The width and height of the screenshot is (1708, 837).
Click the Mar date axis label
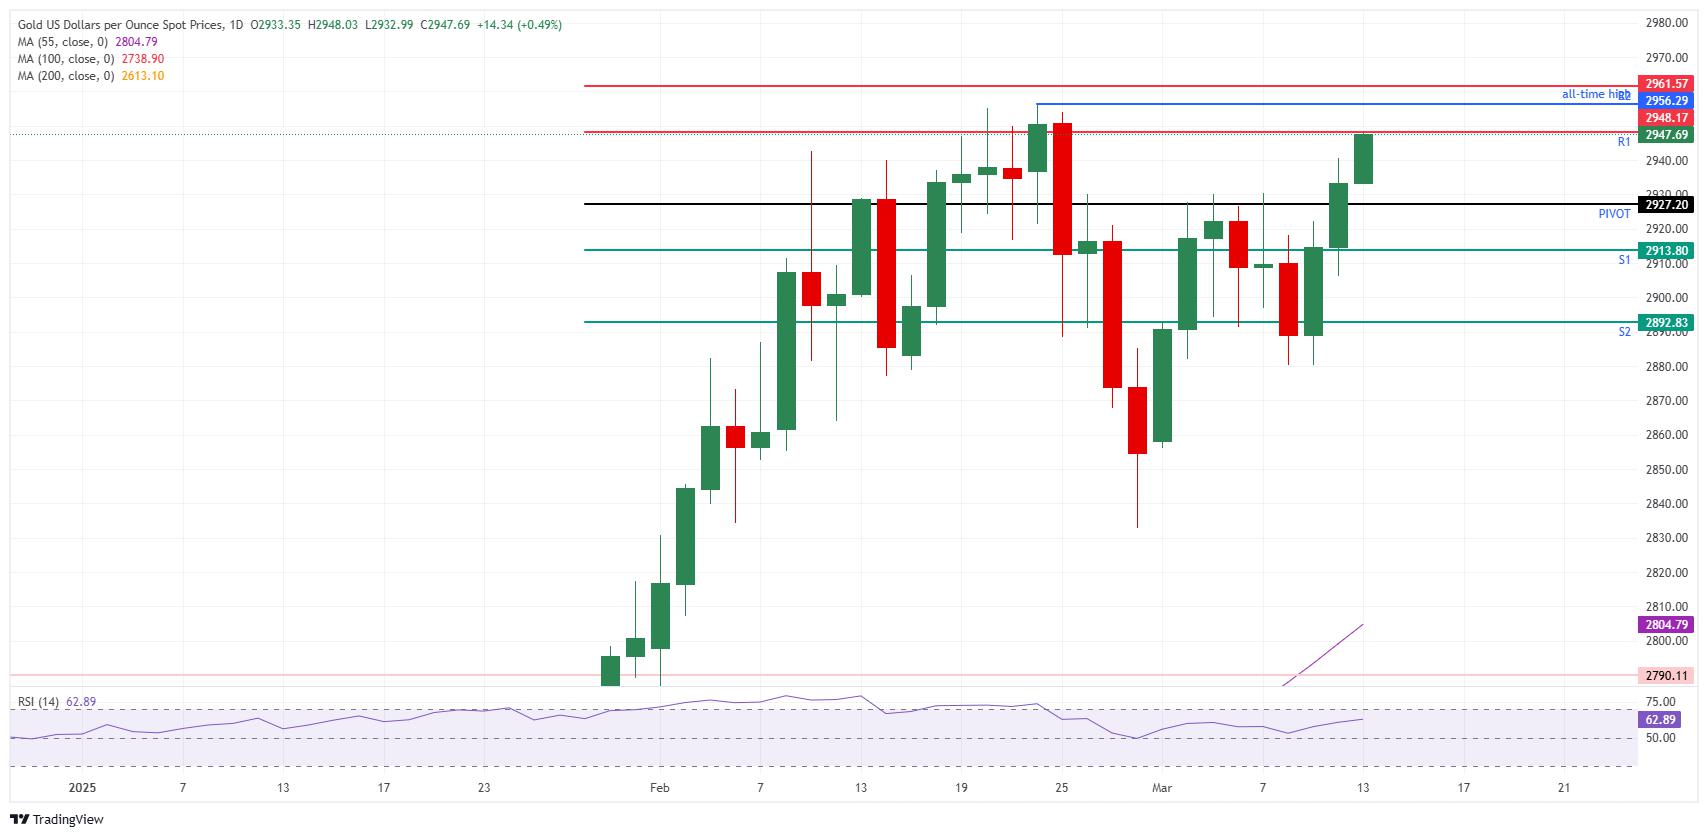click(1162, 788)
